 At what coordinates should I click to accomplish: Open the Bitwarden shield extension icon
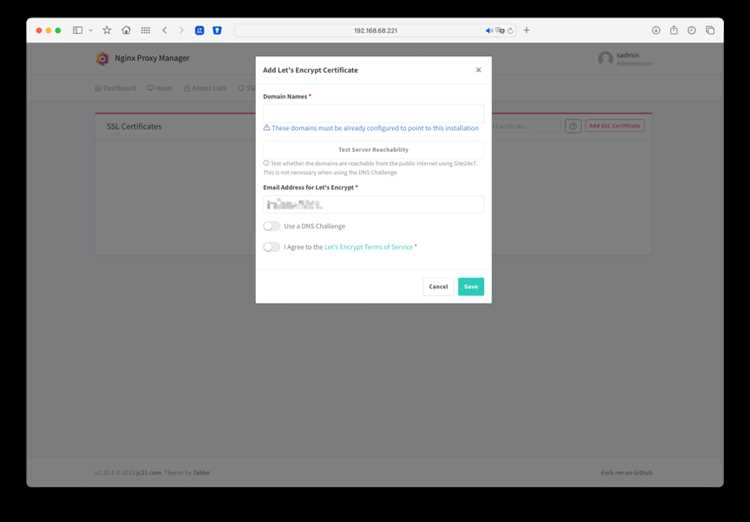pyautogui.click(x=217, y=30)
